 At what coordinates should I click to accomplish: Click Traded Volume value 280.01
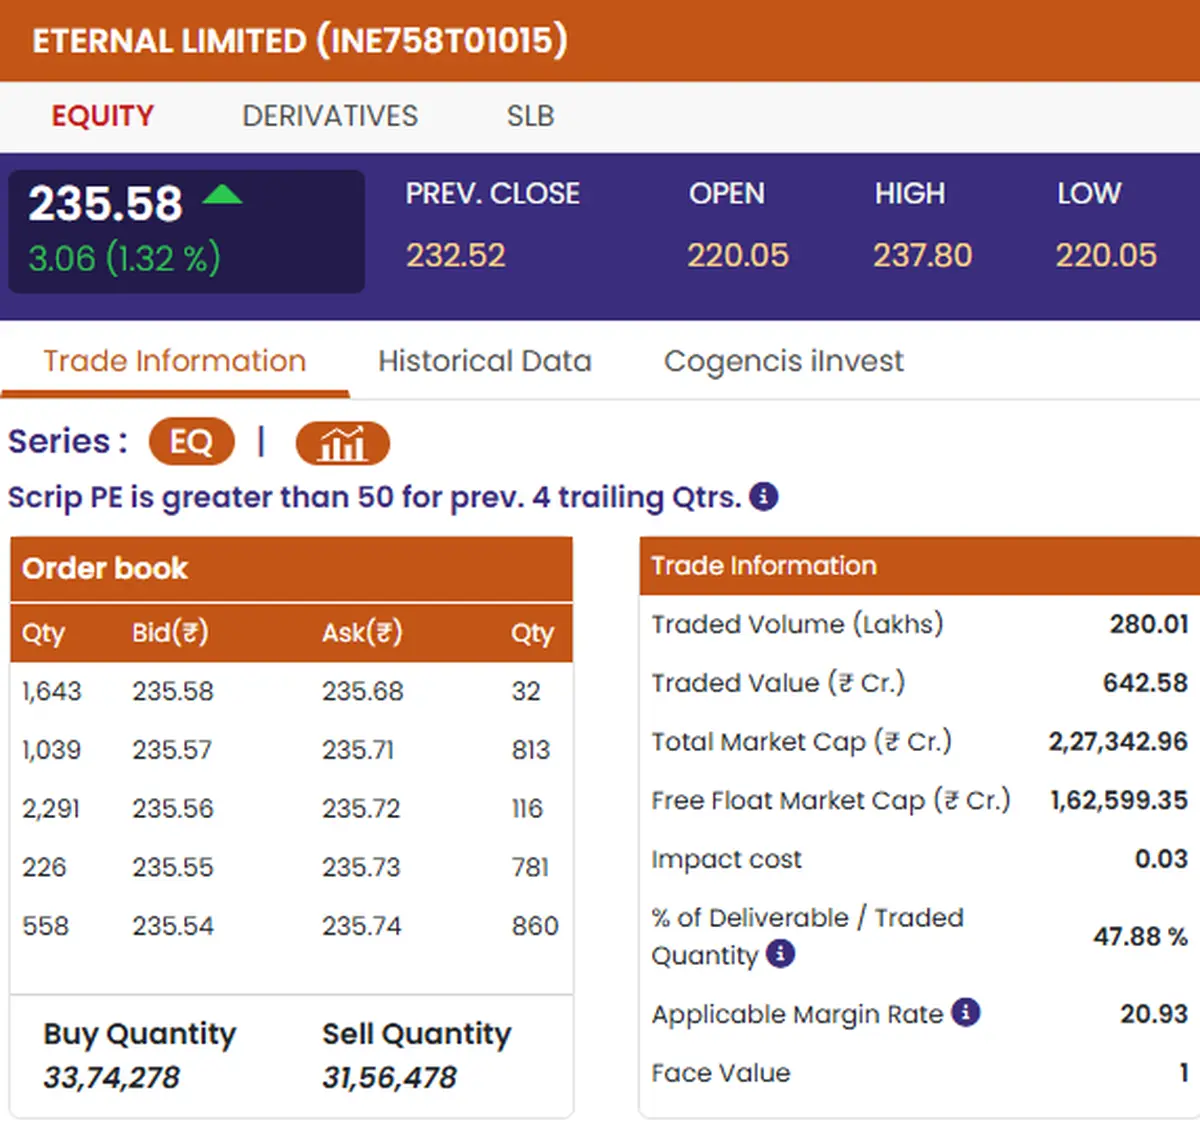(x=1149, y=624)
